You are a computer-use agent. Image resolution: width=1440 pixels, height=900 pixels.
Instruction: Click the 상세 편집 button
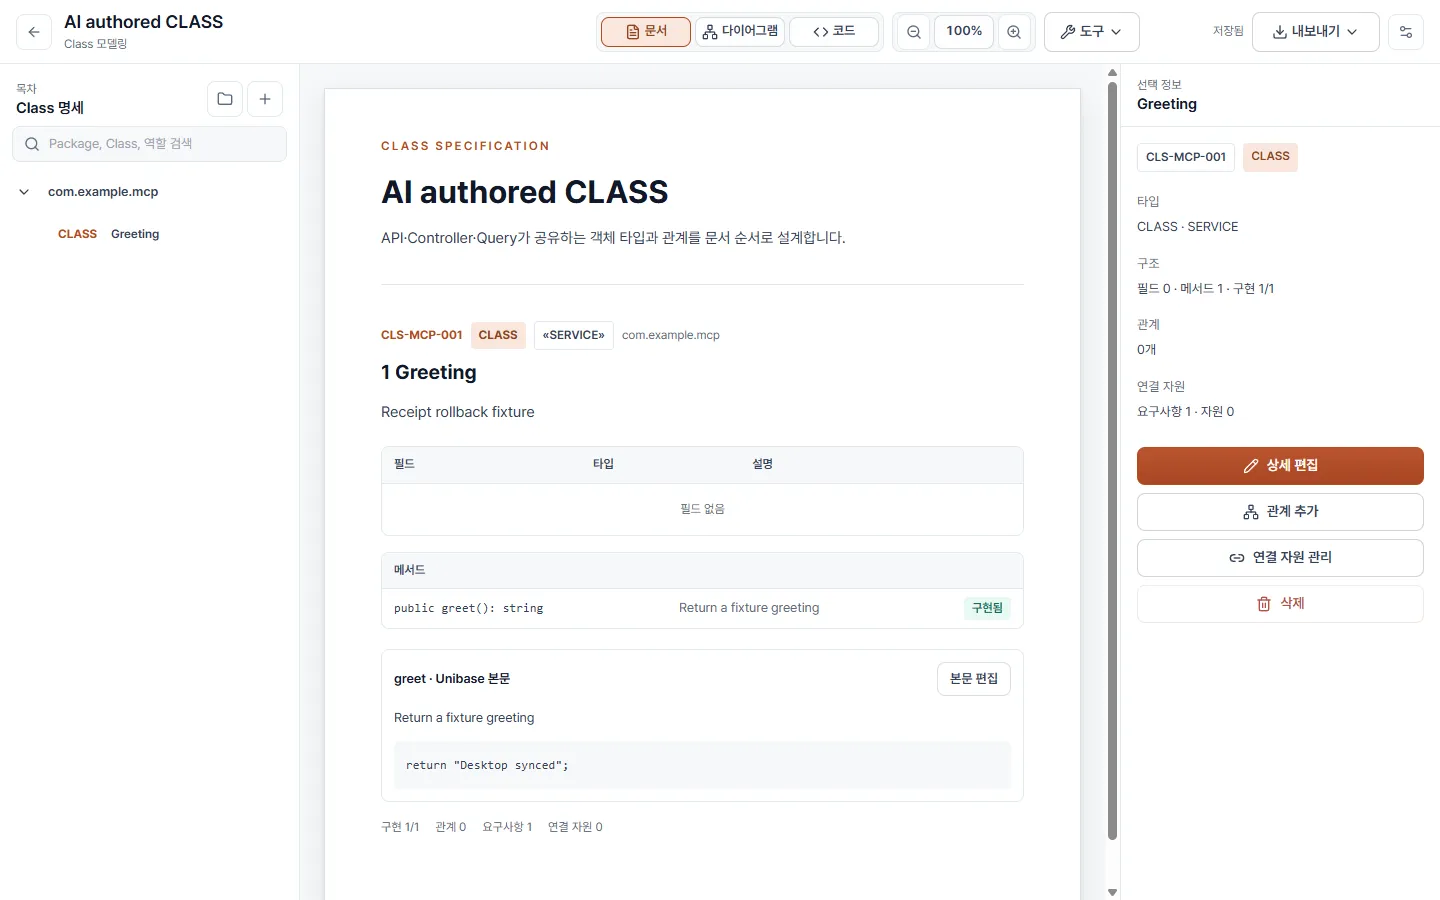tap(1280, 466)
